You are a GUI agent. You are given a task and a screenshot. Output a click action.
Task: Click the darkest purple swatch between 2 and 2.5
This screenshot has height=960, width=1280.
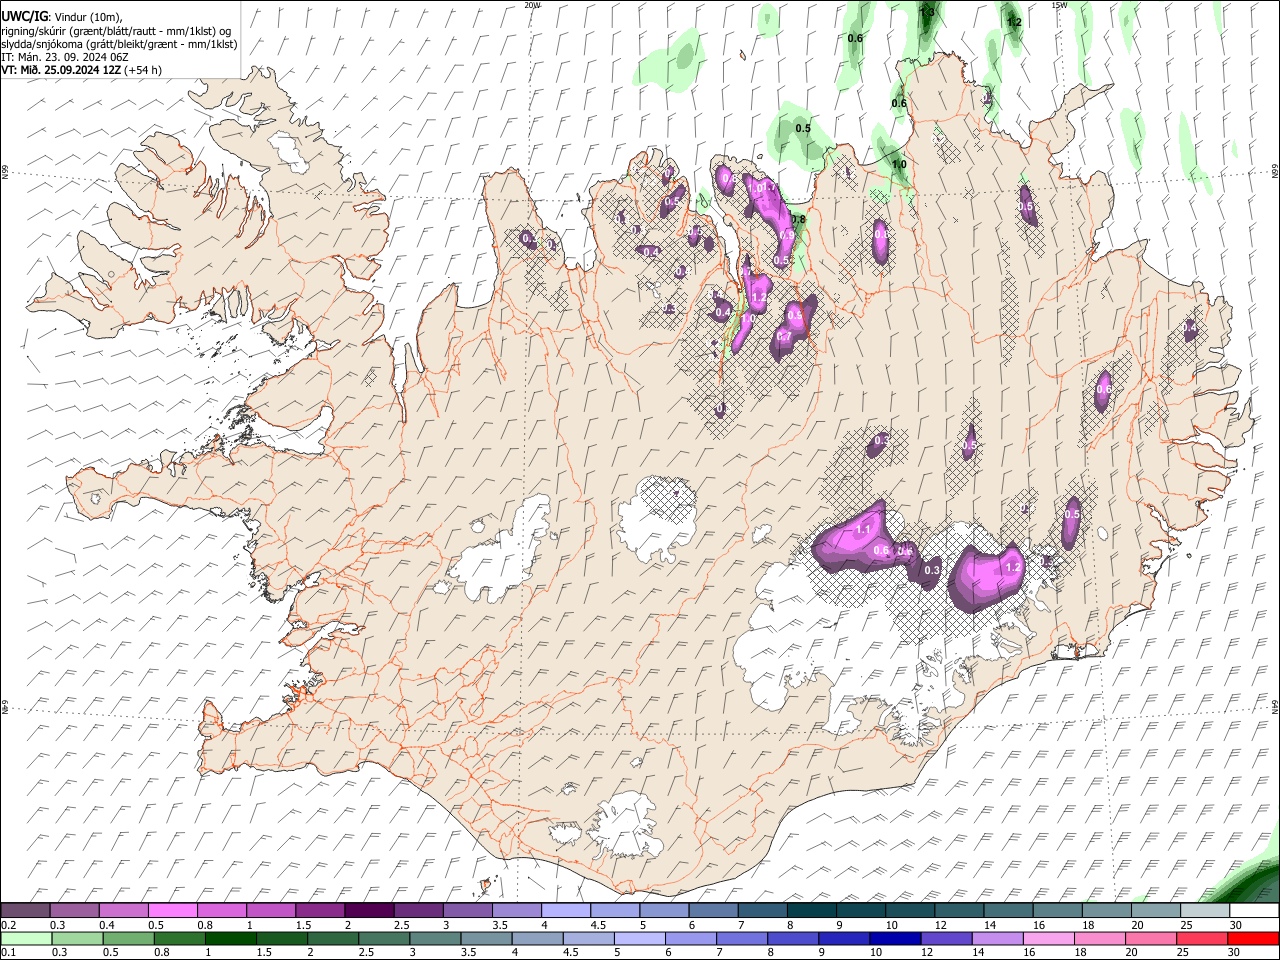point(369,911)
